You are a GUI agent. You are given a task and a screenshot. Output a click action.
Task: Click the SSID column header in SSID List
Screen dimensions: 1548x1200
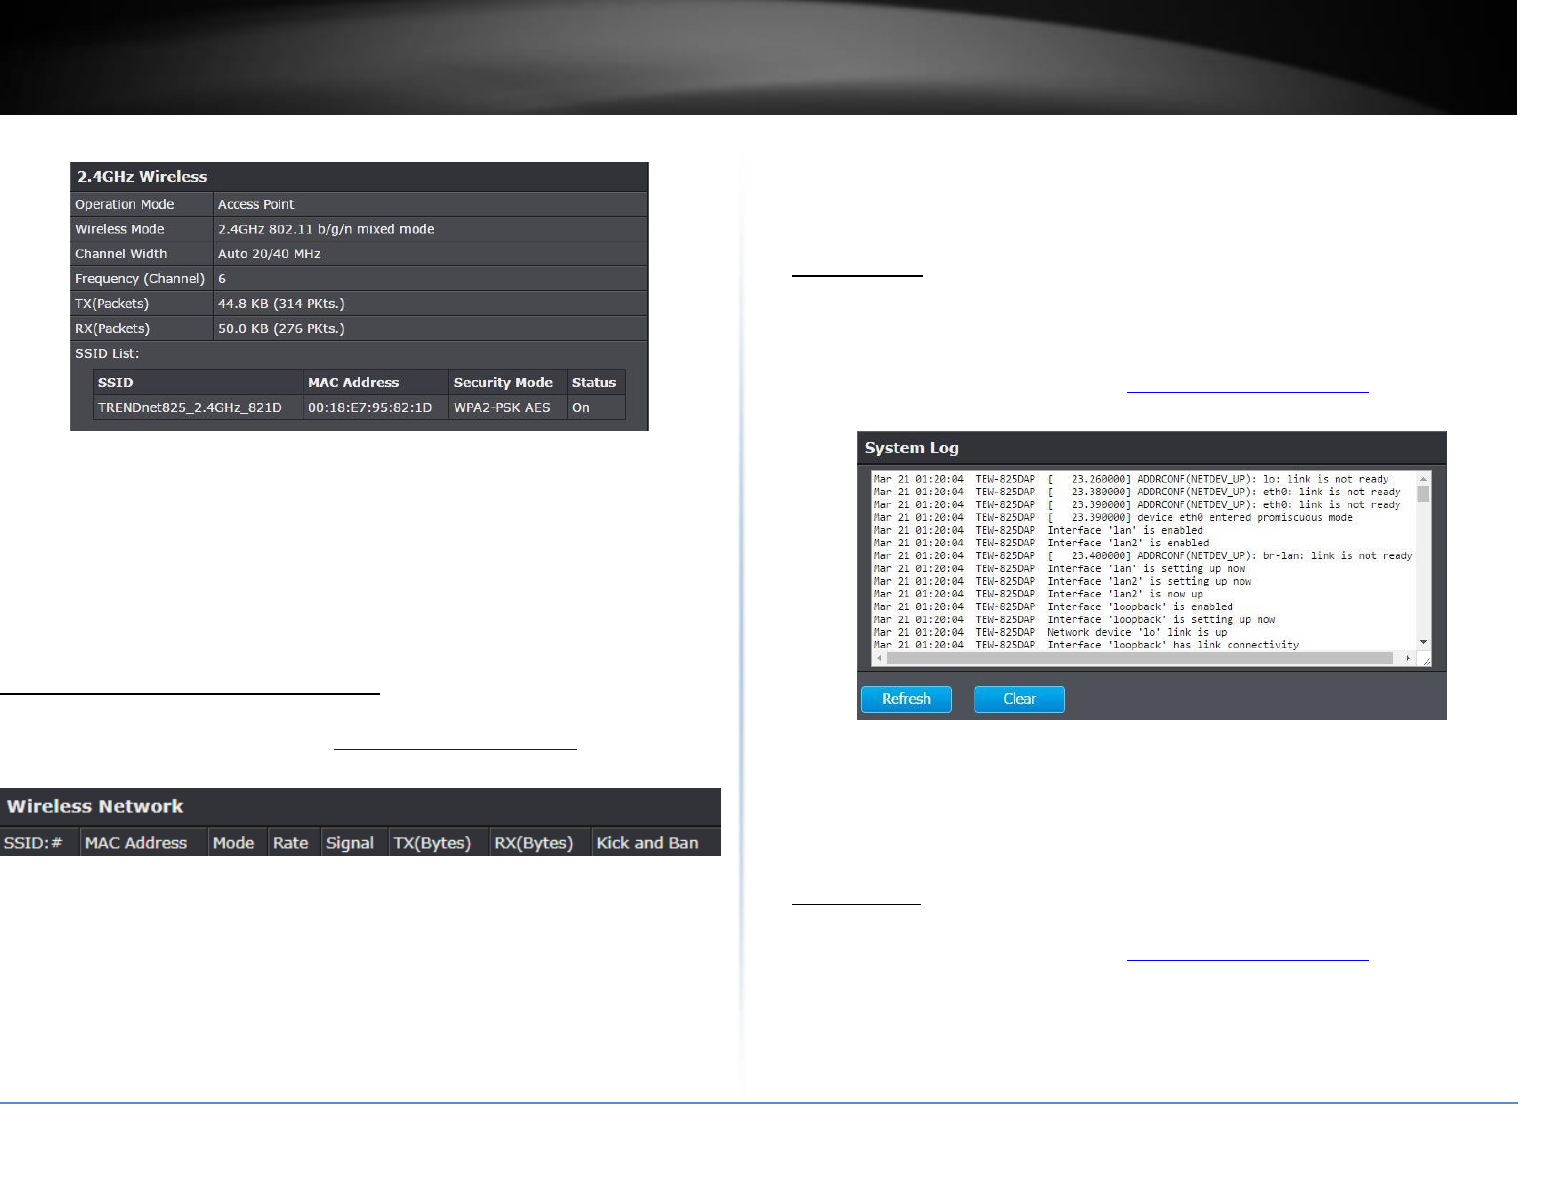198,382
